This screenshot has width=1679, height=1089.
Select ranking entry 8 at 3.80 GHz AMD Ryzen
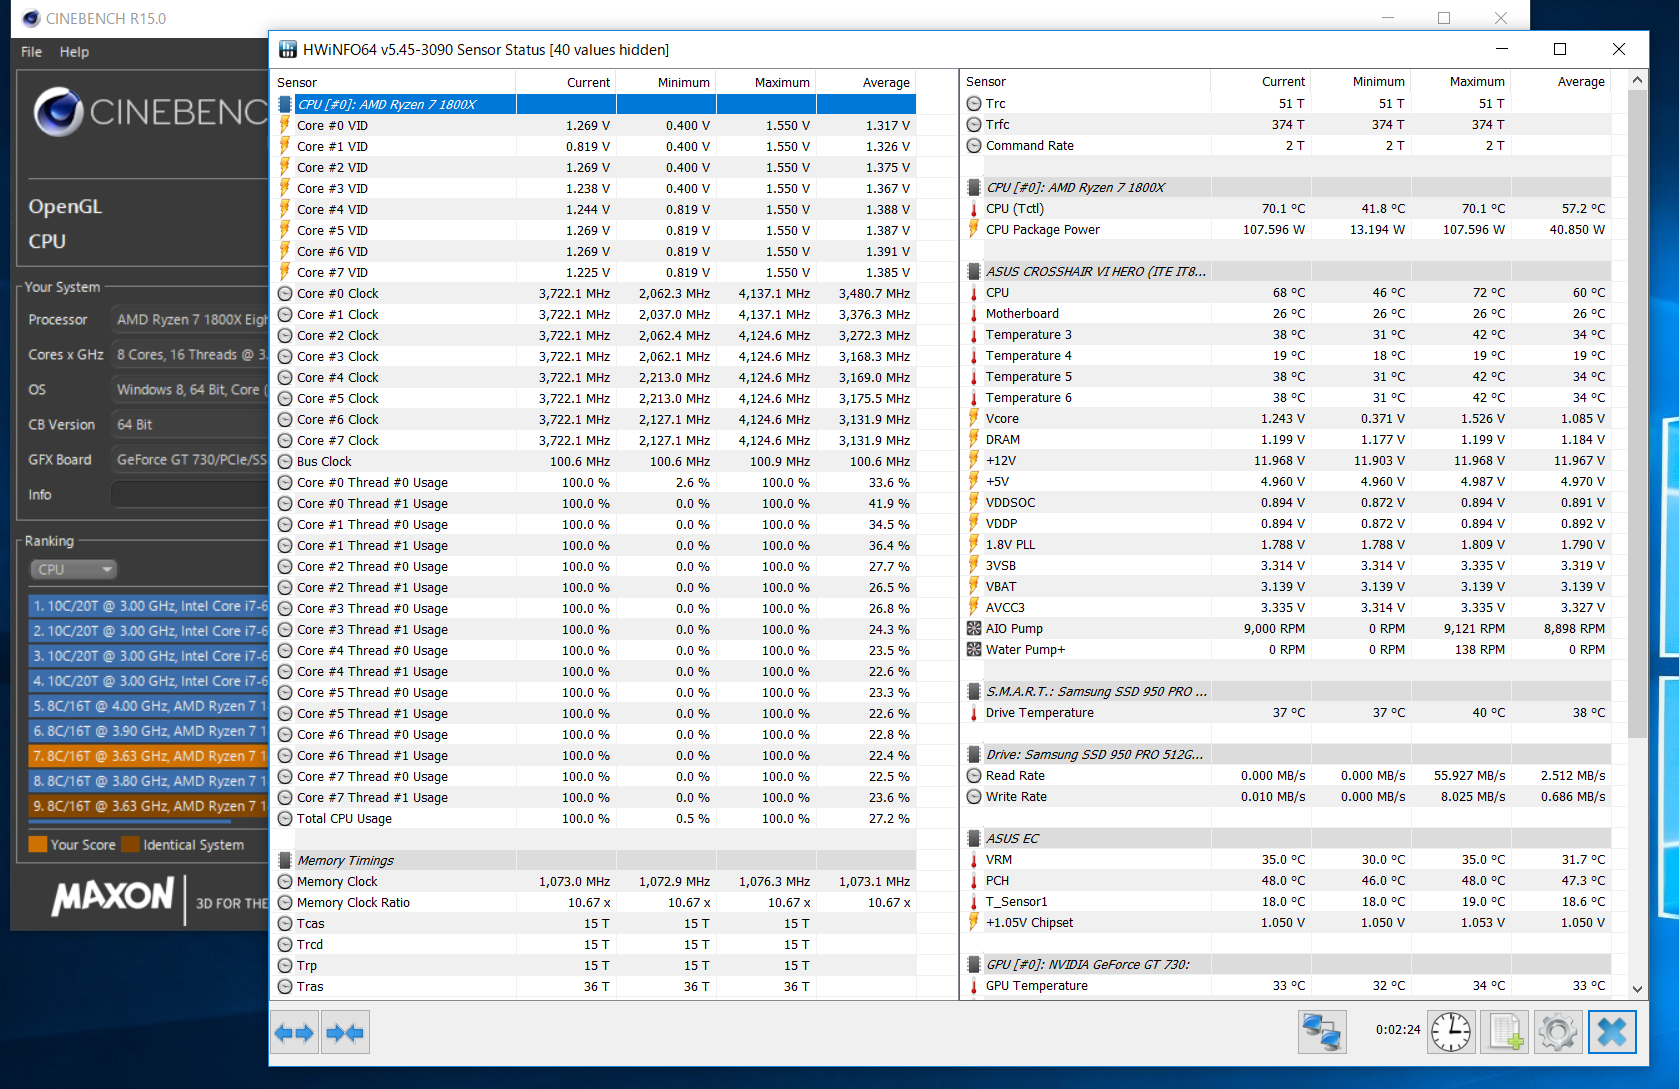[x=149, y=781]
